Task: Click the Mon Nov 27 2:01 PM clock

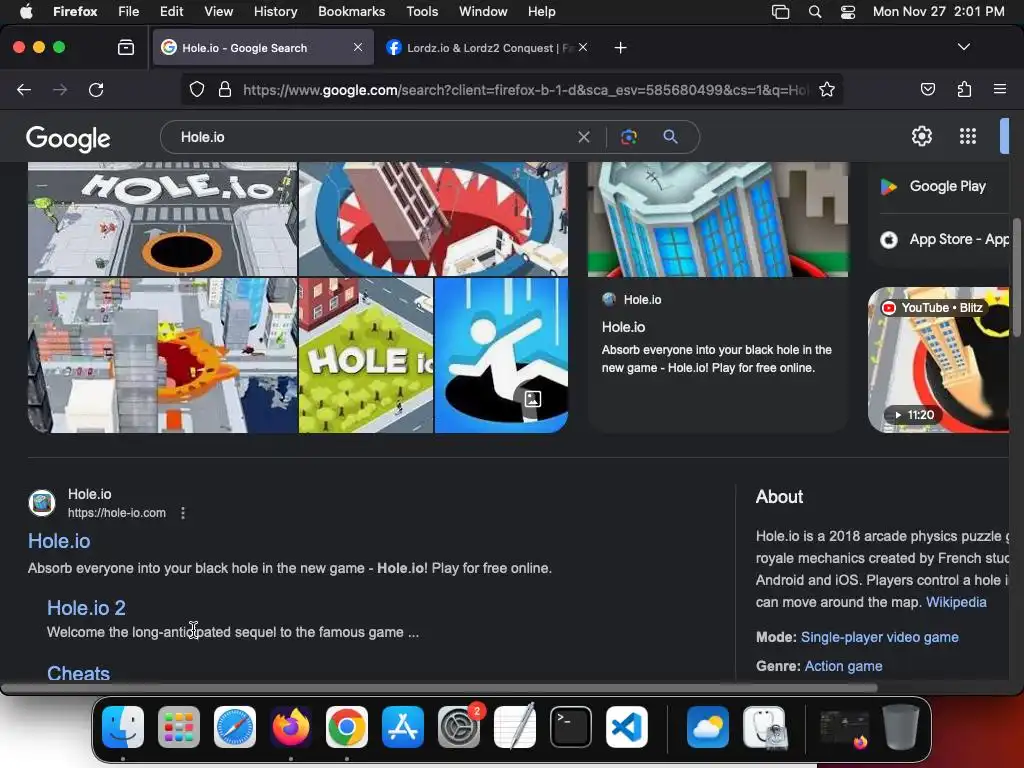Action: pyautogui.click(x=938, y=11)
